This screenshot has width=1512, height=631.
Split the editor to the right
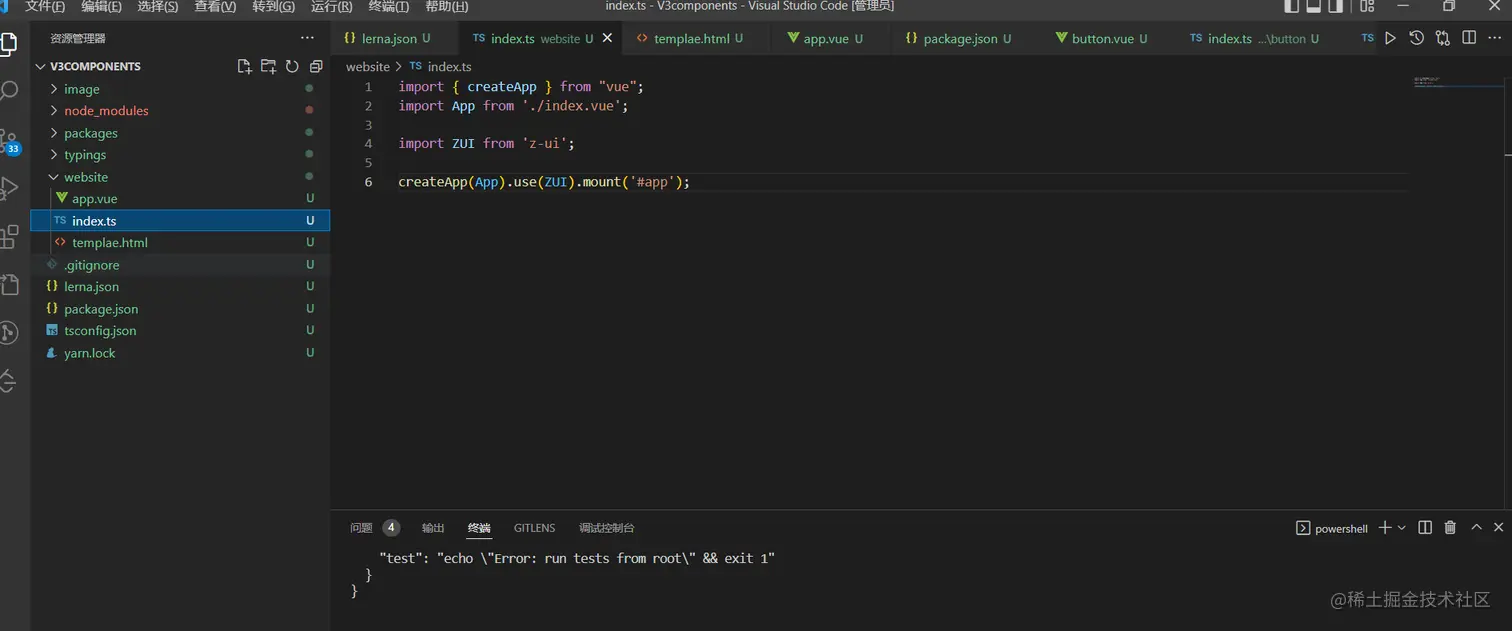[x=1469, y=38]
